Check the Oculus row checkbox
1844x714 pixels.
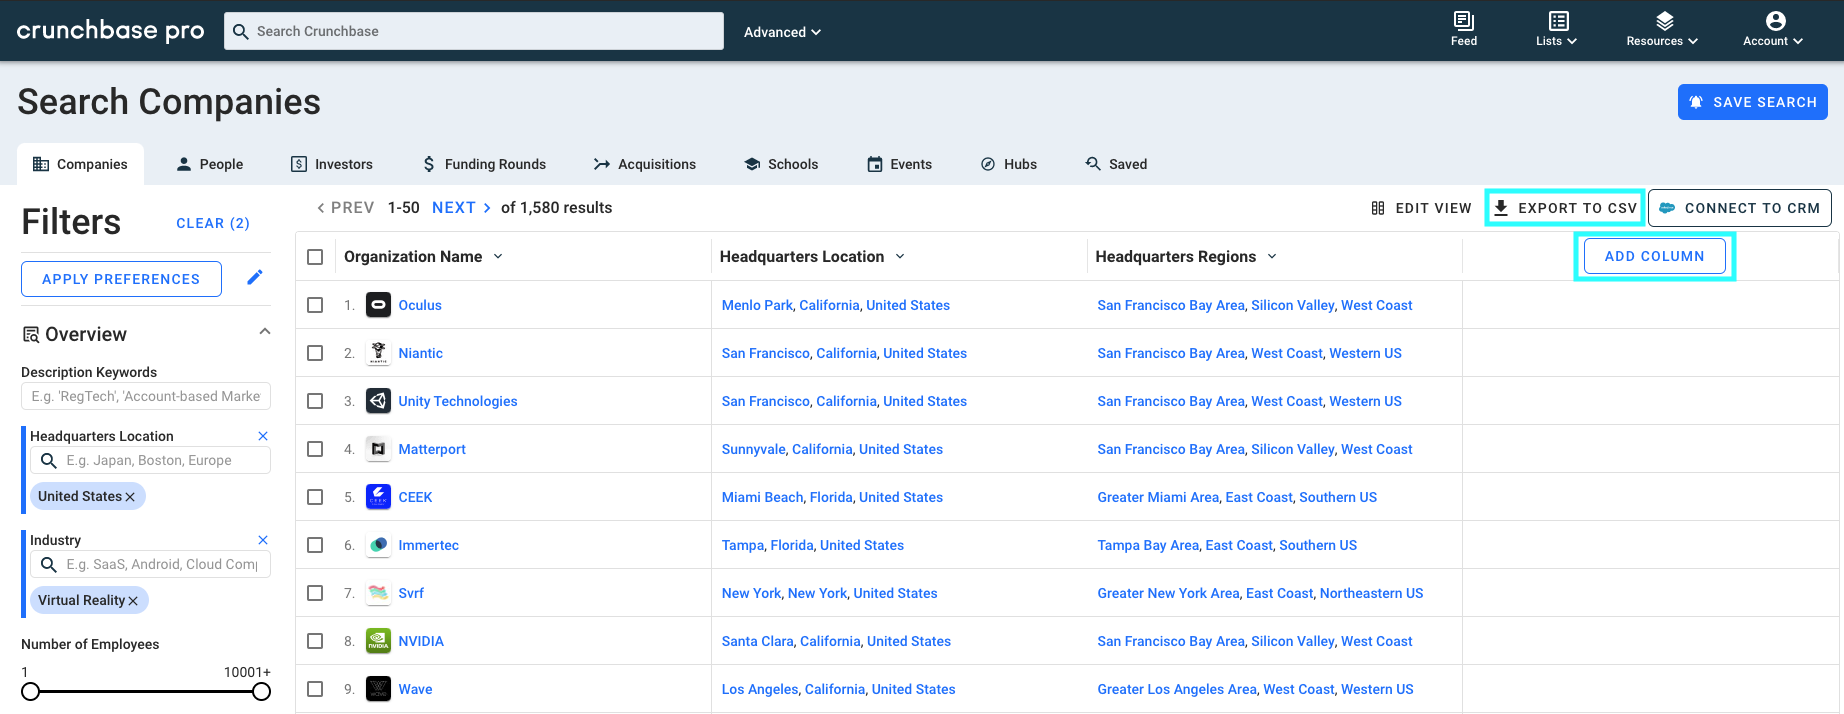pos(315,305)
